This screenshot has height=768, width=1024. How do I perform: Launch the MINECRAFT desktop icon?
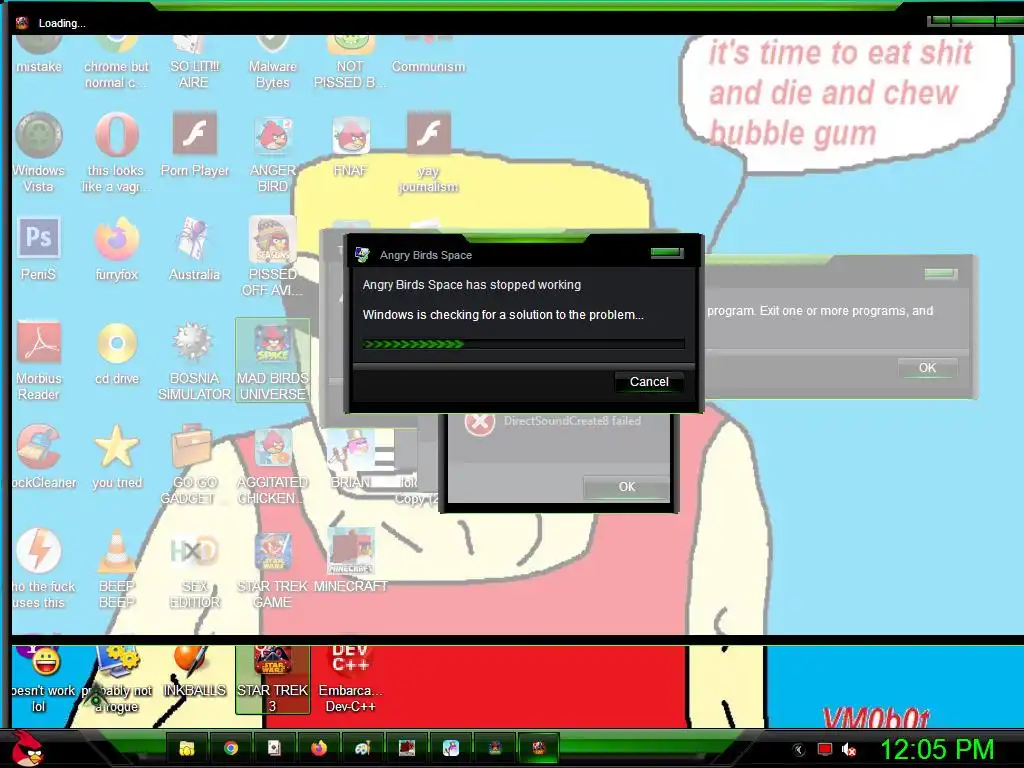pos(351,560)
